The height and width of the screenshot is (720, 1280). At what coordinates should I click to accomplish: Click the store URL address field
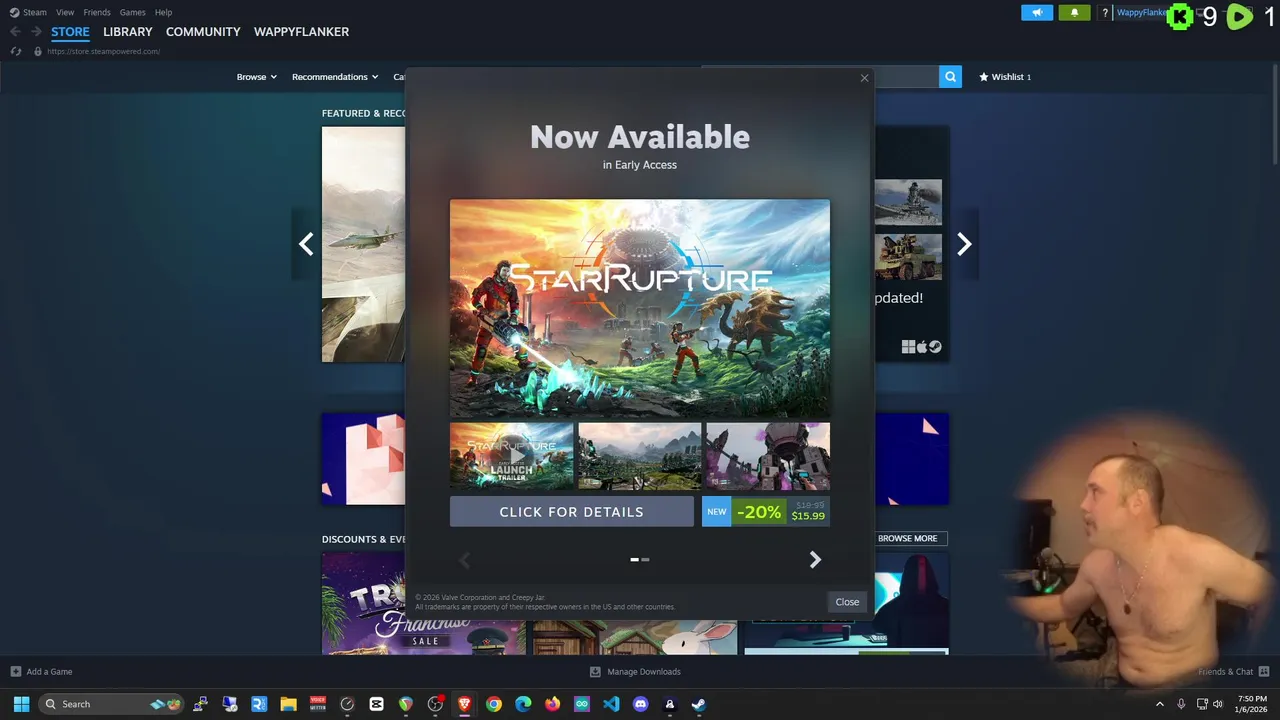[103, 51]
